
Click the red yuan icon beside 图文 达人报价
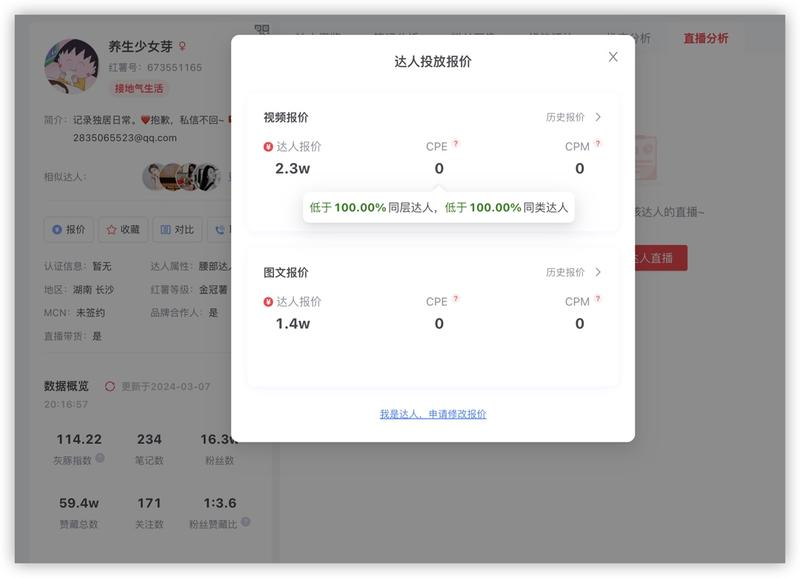click(x=268, y=302)
